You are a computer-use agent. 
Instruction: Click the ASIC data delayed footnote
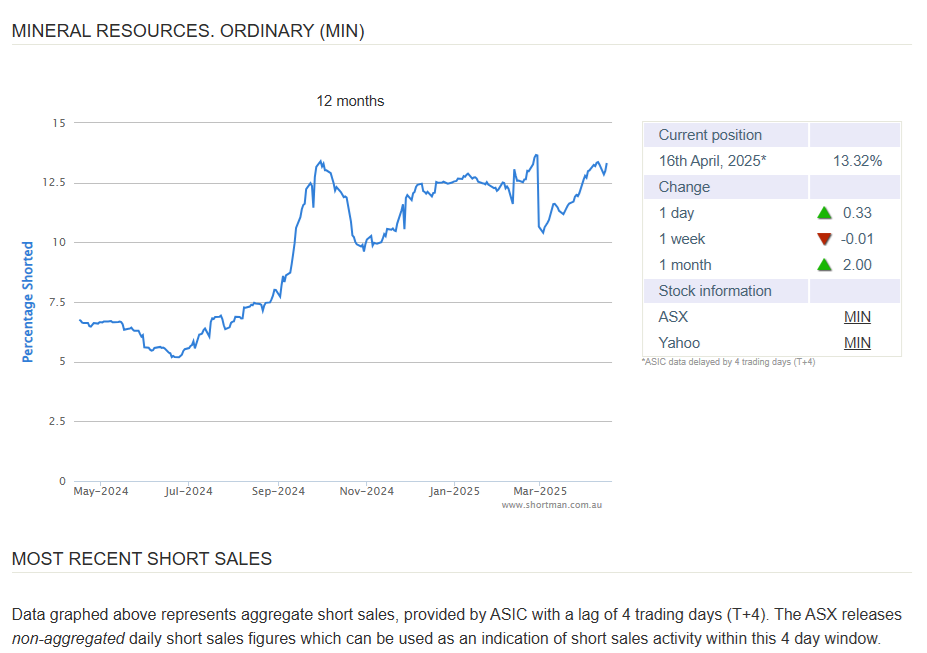pos(728,362)
